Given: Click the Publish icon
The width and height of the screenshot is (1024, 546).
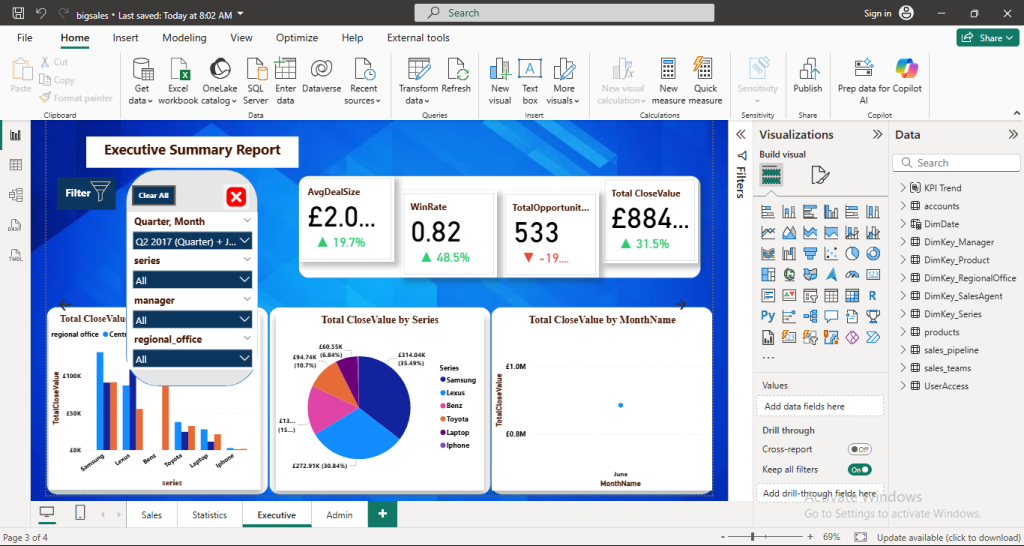Looking at the screenshot, I should point(807,70).
